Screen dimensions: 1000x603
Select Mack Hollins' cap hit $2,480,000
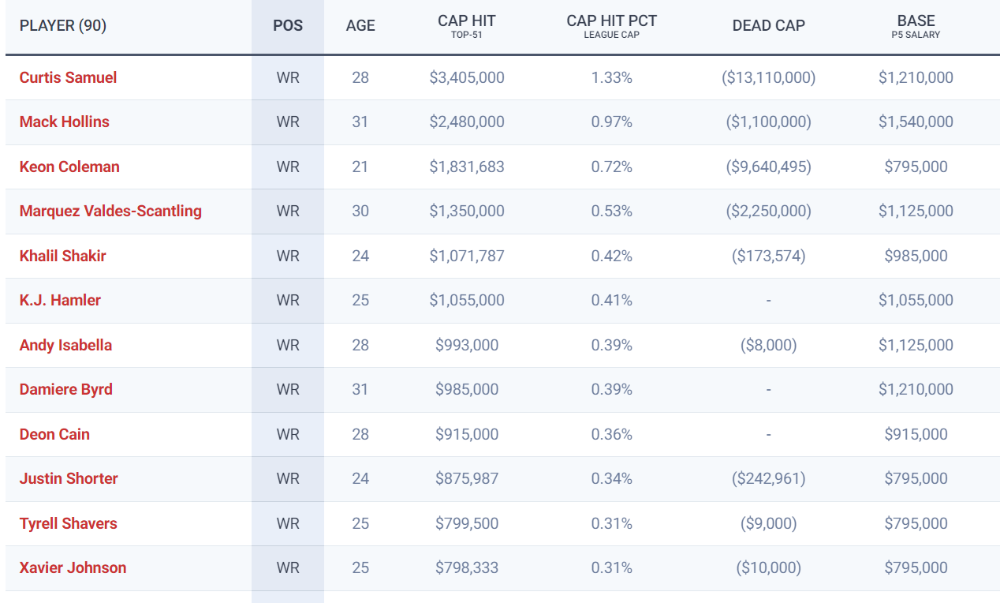coord(466,122)
